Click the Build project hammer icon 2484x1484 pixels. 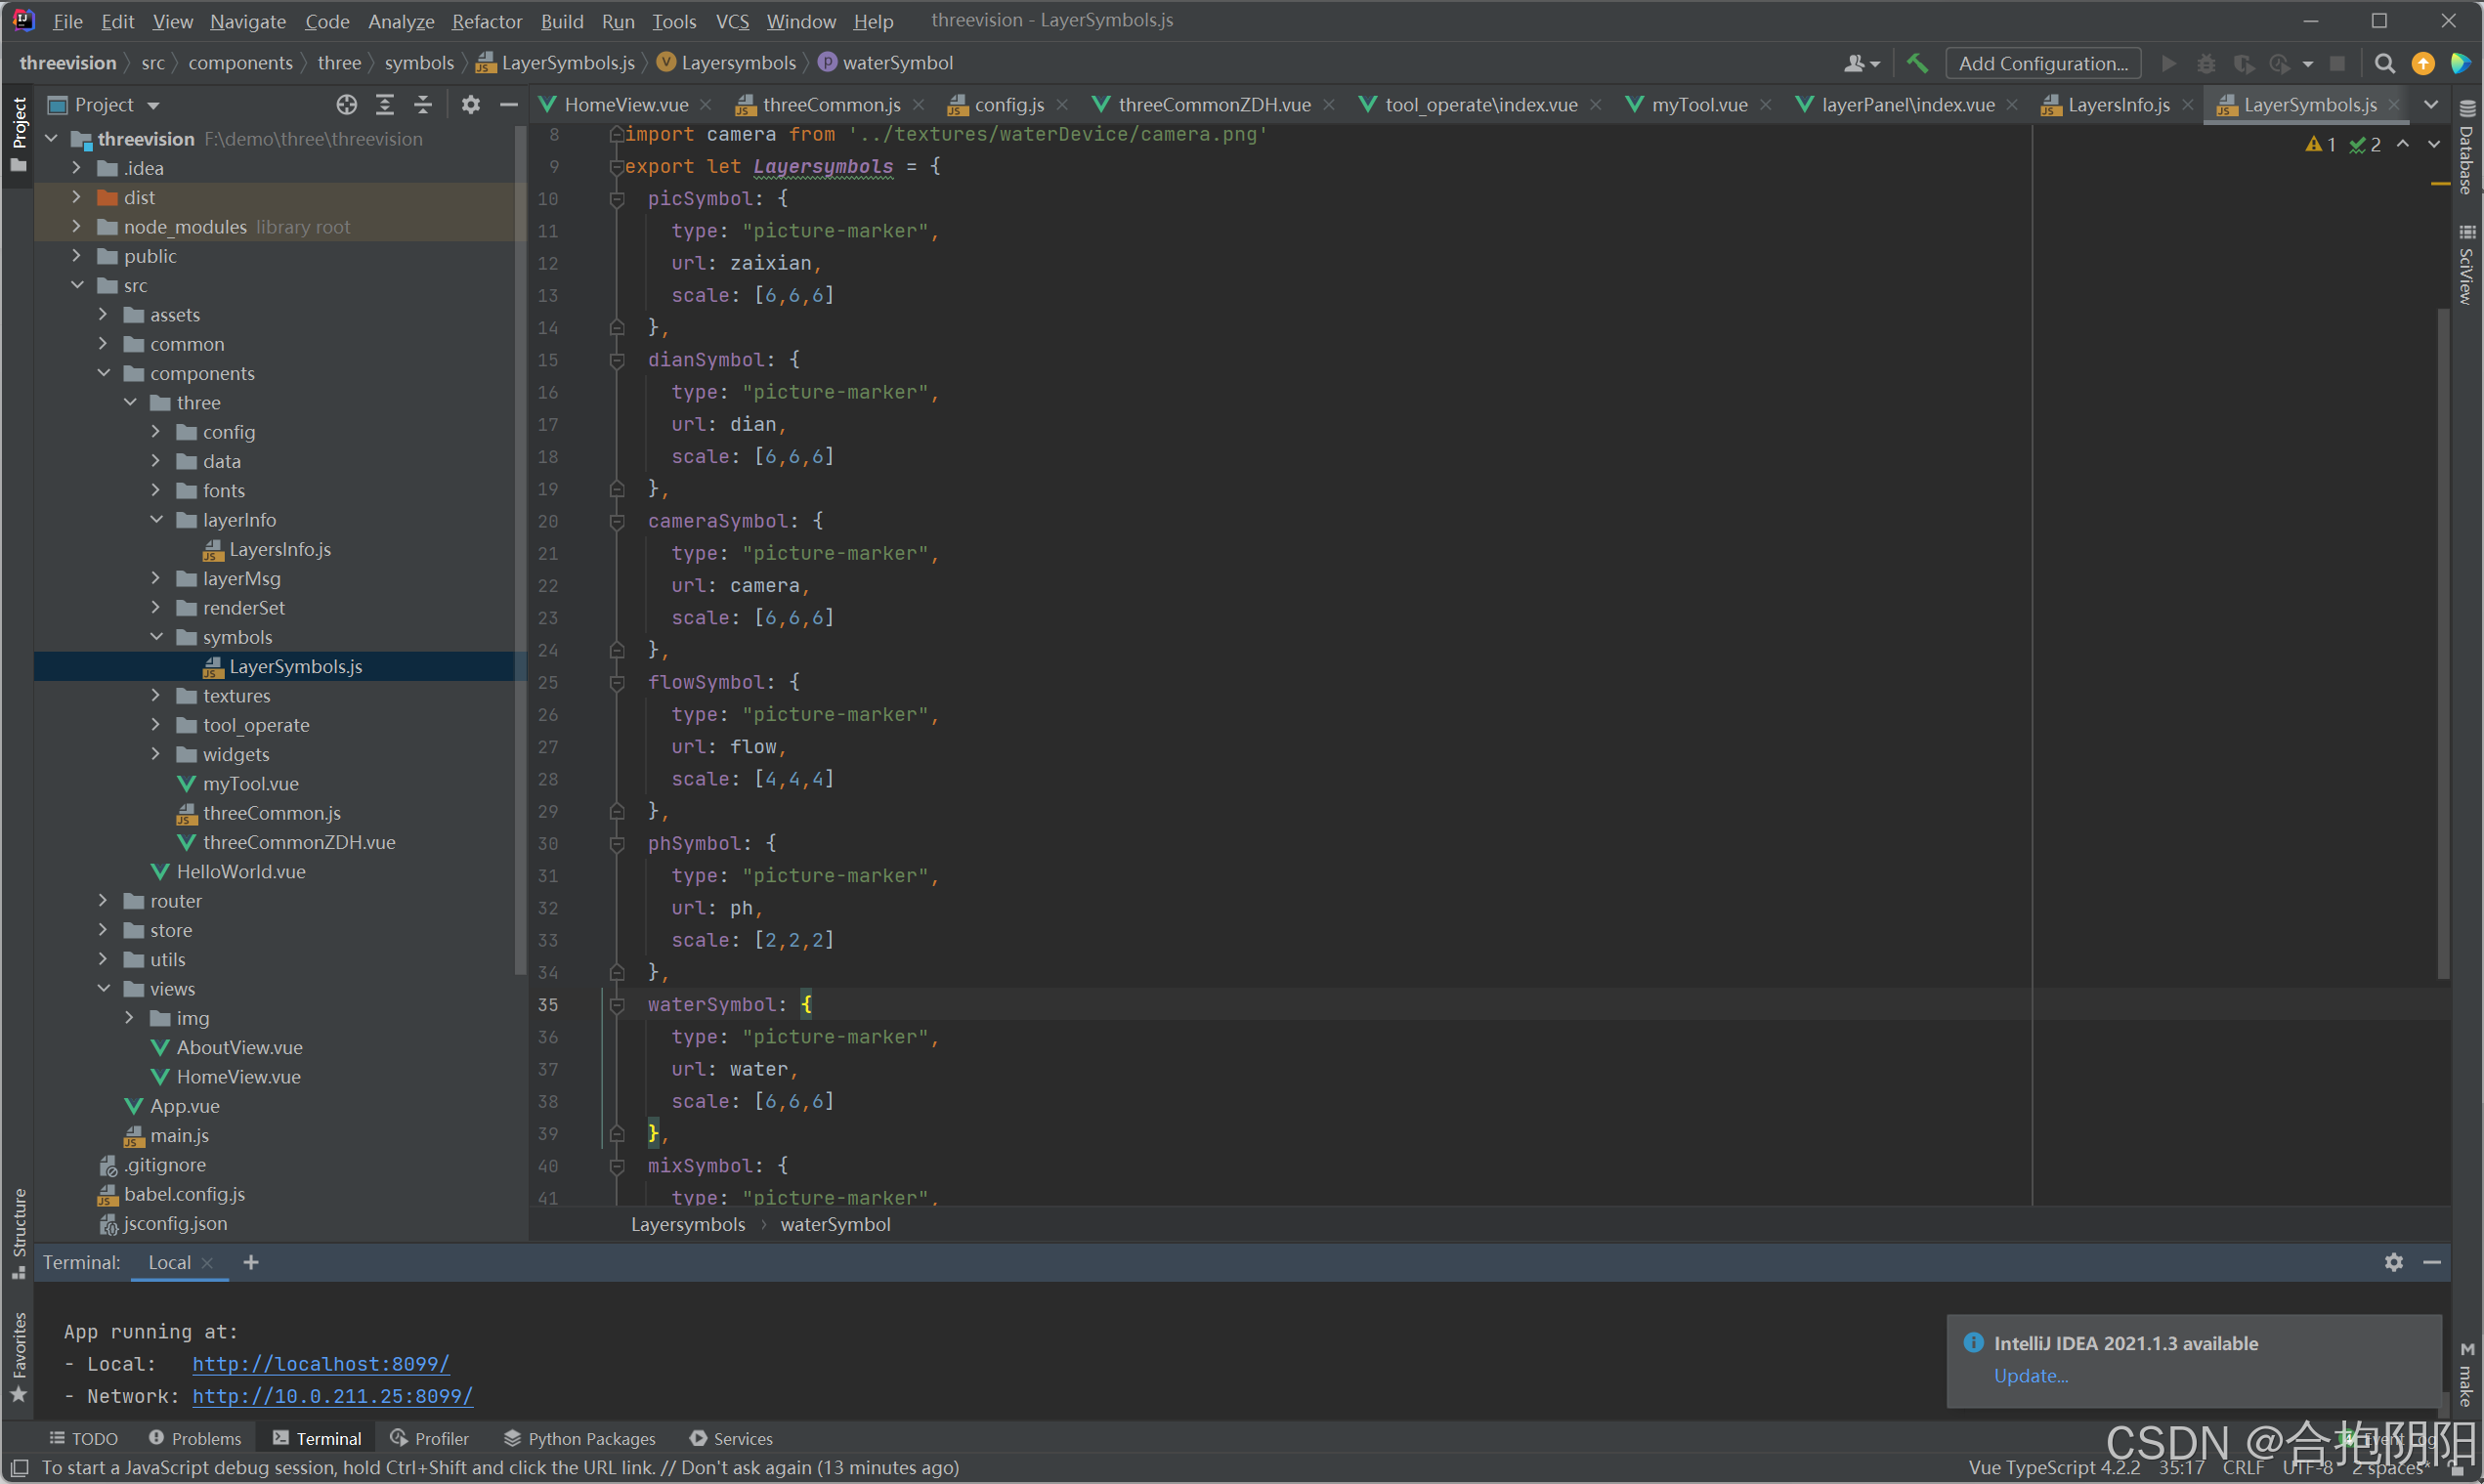point(1916,63)
